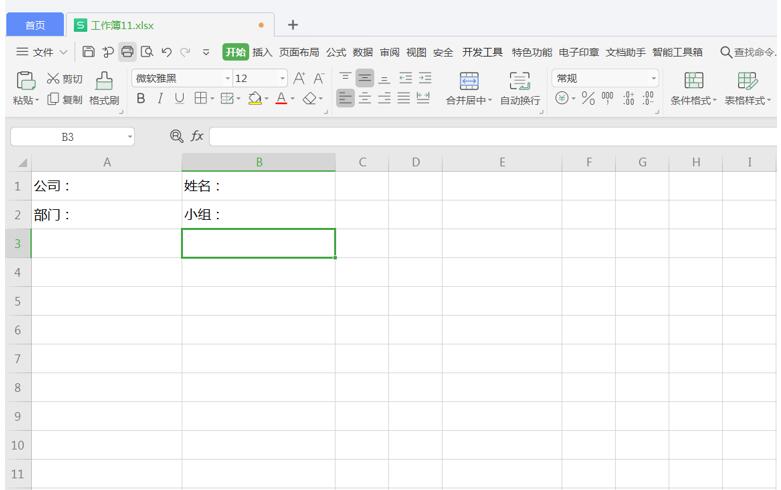
Task: Open the 插入 (Insert) ribbon tab
Action: [262, 52]
